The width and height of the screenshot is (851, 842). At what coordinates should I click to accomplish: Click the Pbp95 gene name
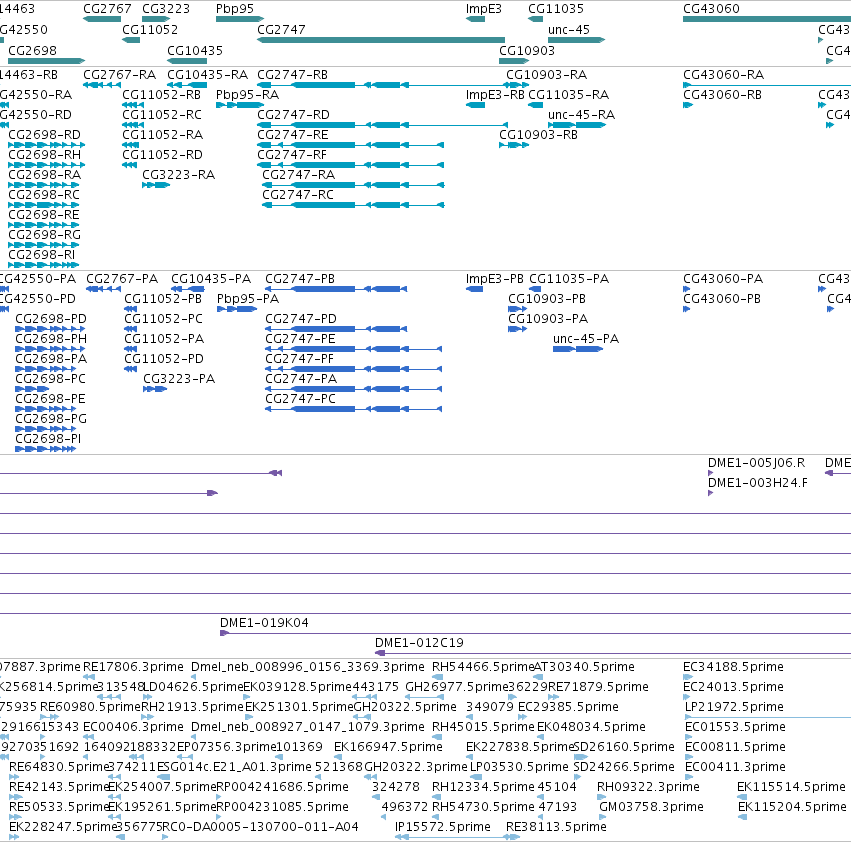pyautogui.click(x=234, y=9)
